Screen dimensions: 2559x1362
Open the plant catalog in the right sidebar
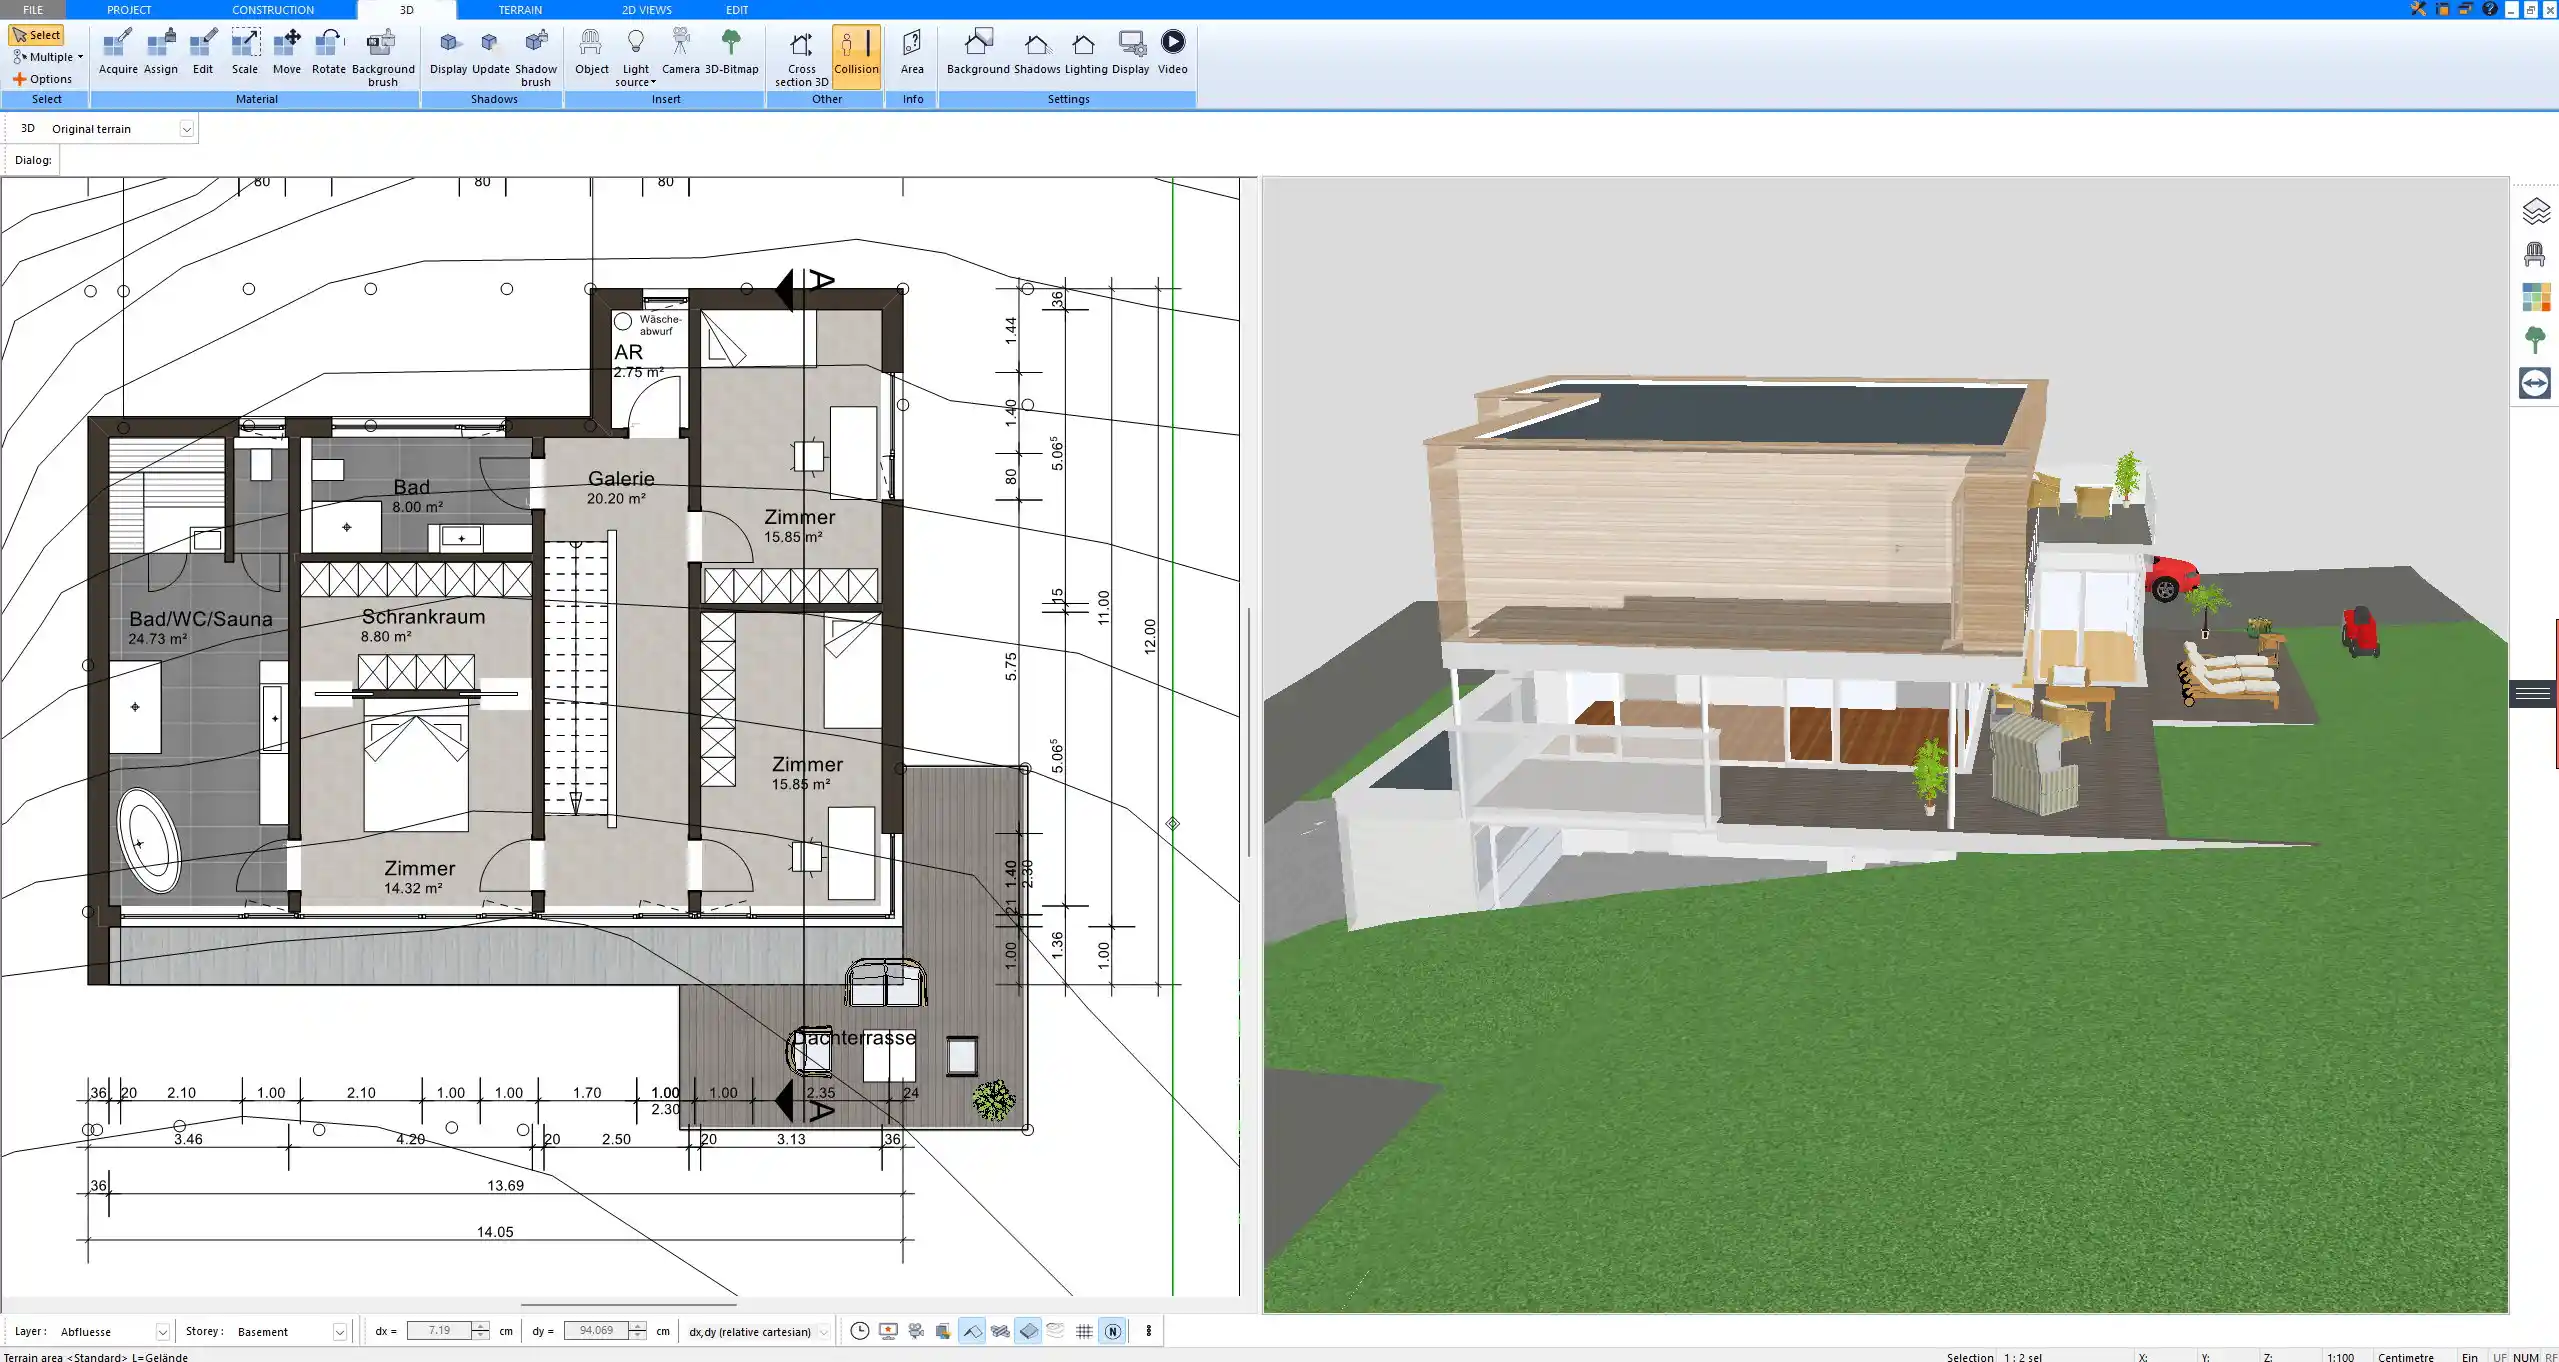[x=2537, y=340]
